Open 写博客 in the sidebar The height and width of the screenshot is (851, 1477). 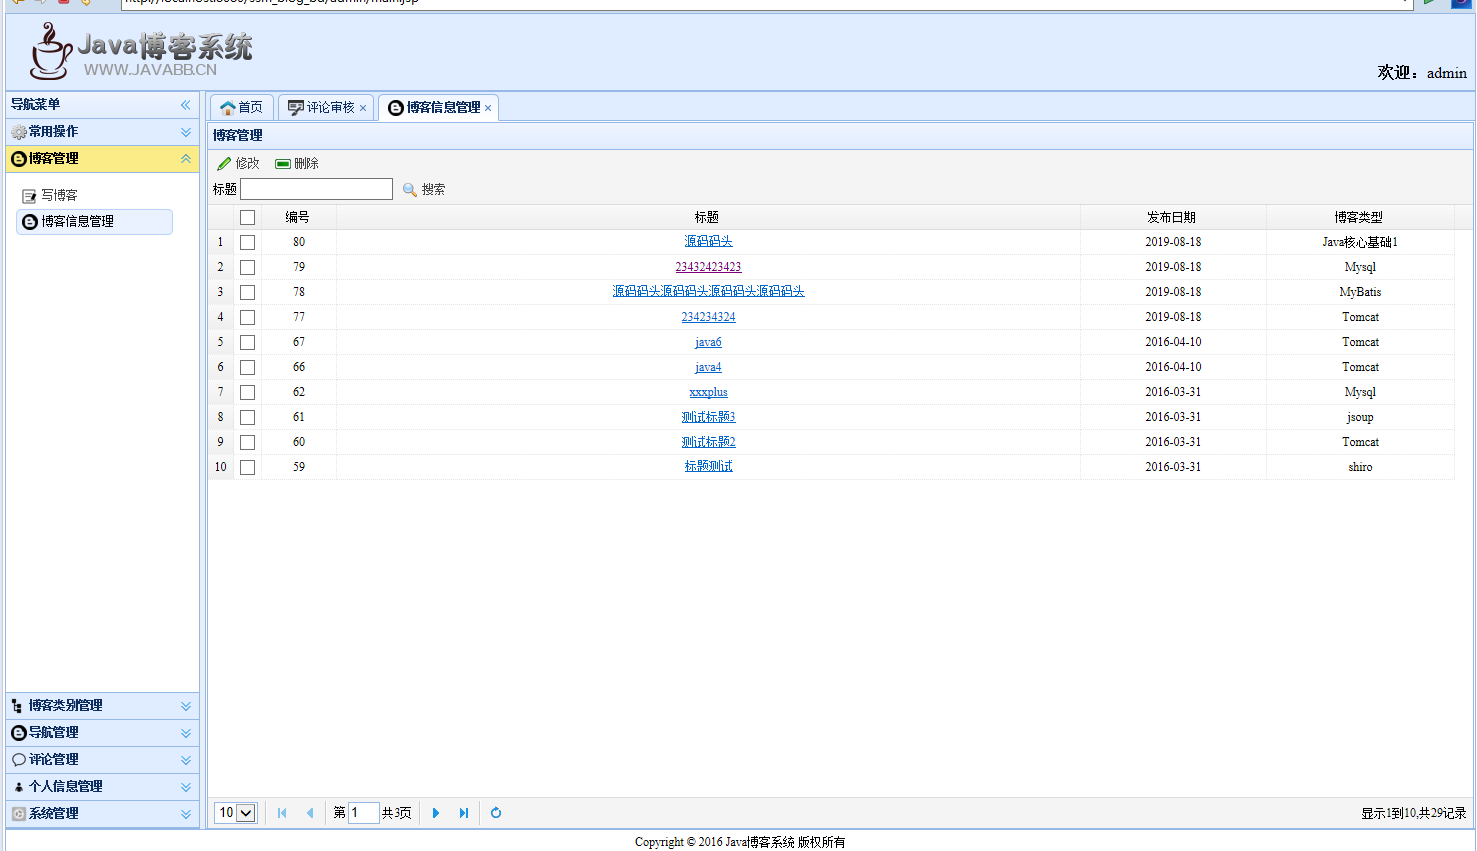tap(59, 196)
